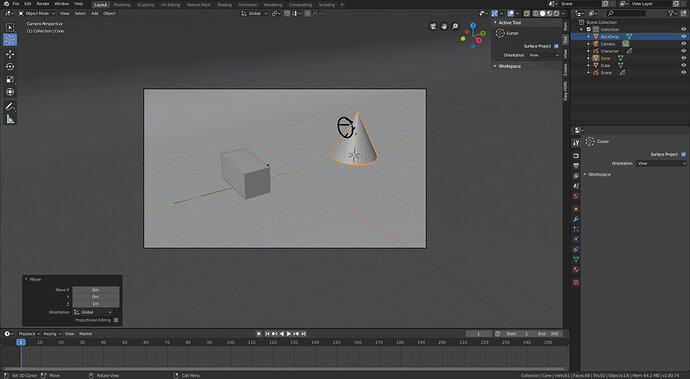The height and width of the screenshot is (379, 690).
Task: Open the Marker menu in timeline
Action: coord(86,334)
